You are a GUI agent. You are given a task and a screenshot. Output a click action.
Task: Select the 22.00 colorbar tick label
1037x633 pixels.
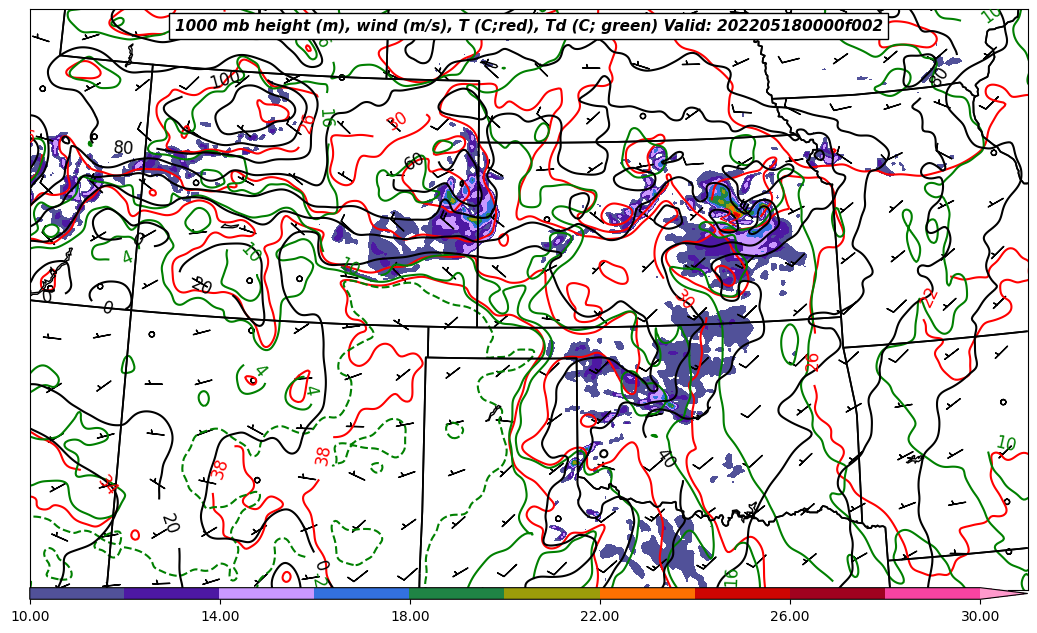point(600,616)
